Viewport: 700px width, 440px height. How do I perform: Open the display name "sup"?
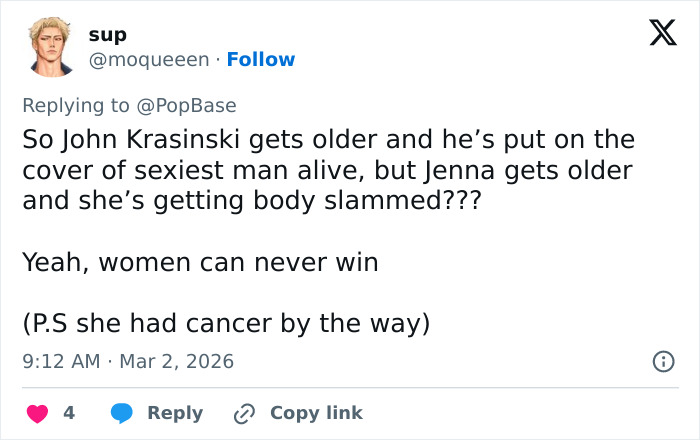107,35
